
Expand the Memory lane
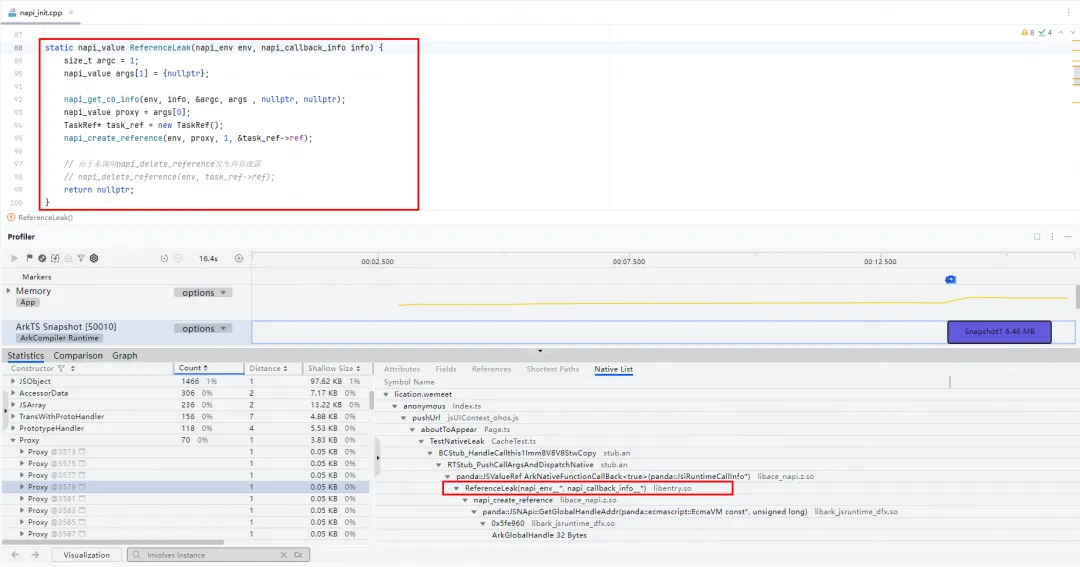(9, 291)
